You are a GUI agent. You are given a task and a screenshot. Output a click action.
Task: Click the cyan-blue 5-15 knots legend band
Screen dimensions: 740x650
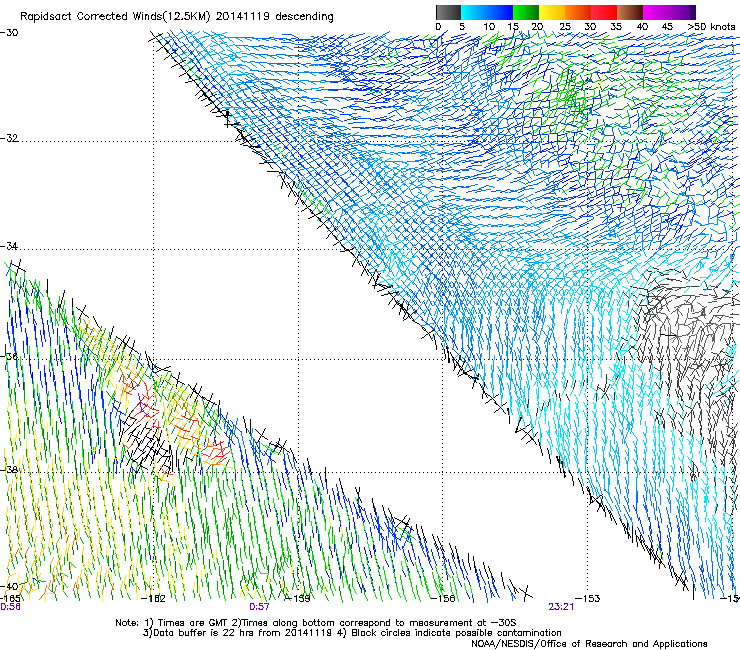pos(487,12)
